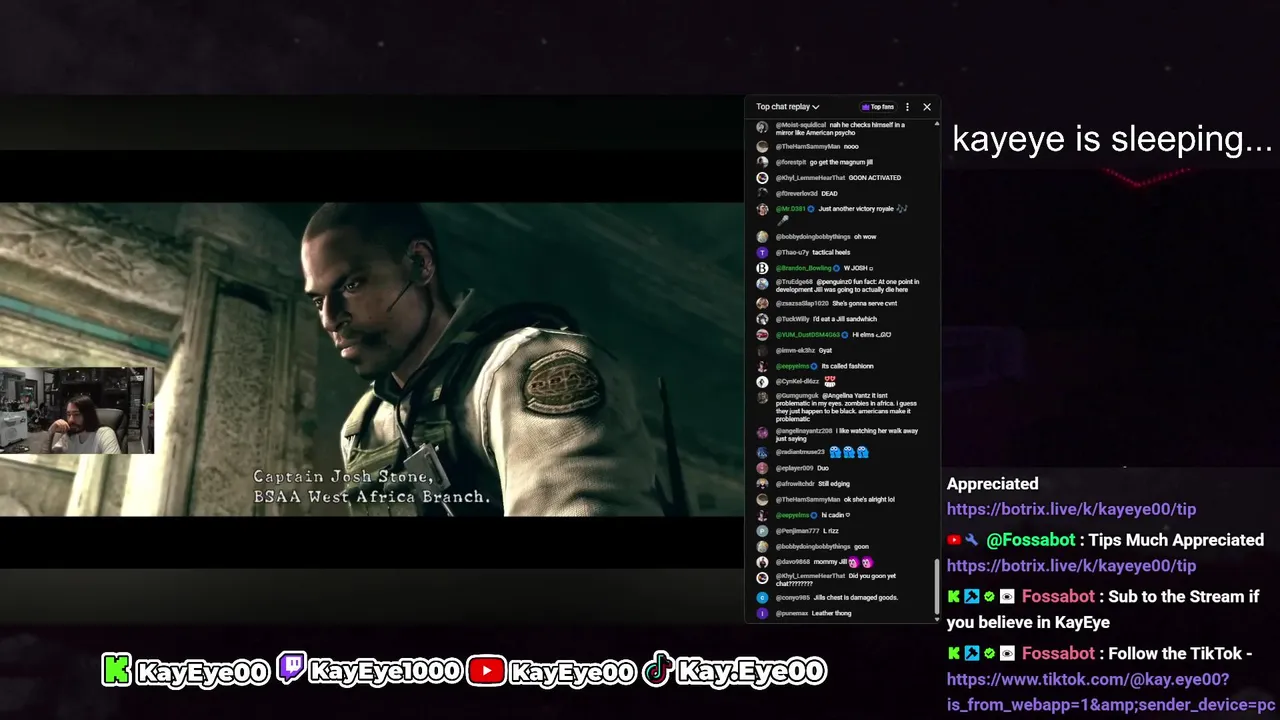Click the Kick logo beside KayEye00
Screen dimensions: 1280x720
[x=117, y=670]
